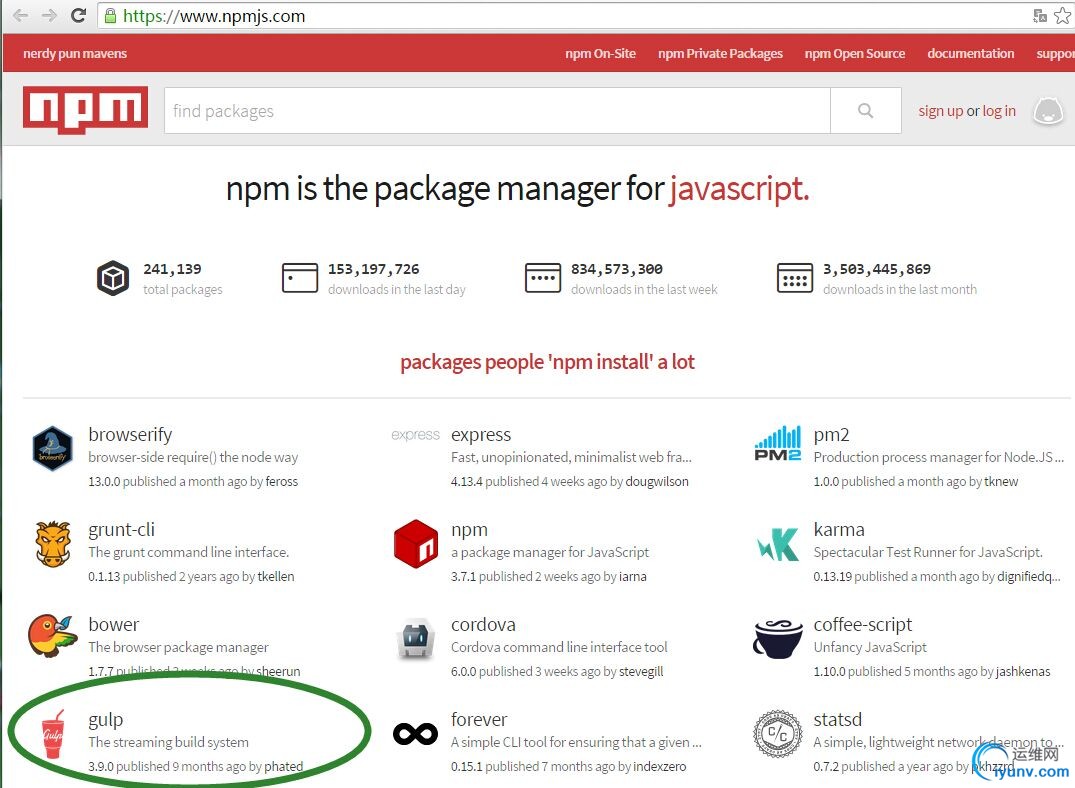
Task: Click the 241,139 total packages count
Action: point(172,269)
